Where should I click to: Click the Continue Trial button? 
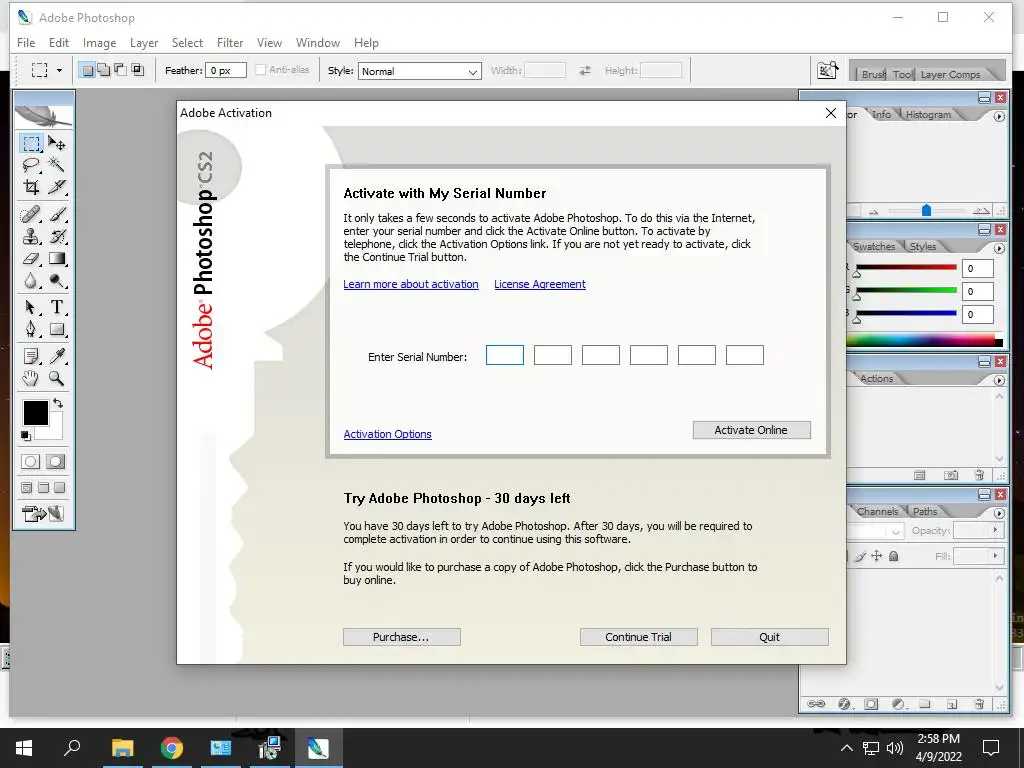tap(638, 637)
